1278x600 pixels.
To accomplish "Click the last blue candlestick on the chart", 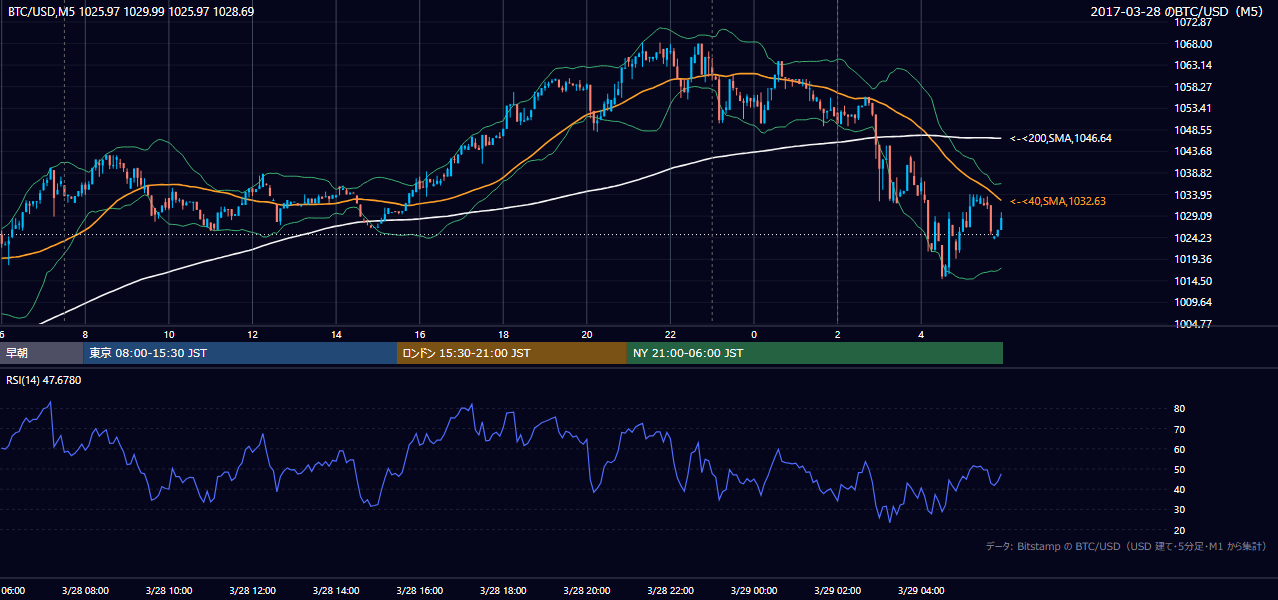I will 1001,222.
